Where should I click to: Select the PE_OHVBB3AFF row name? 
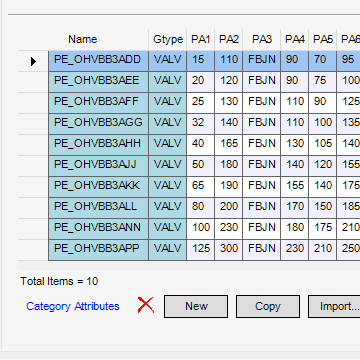(x=99, y=103)
